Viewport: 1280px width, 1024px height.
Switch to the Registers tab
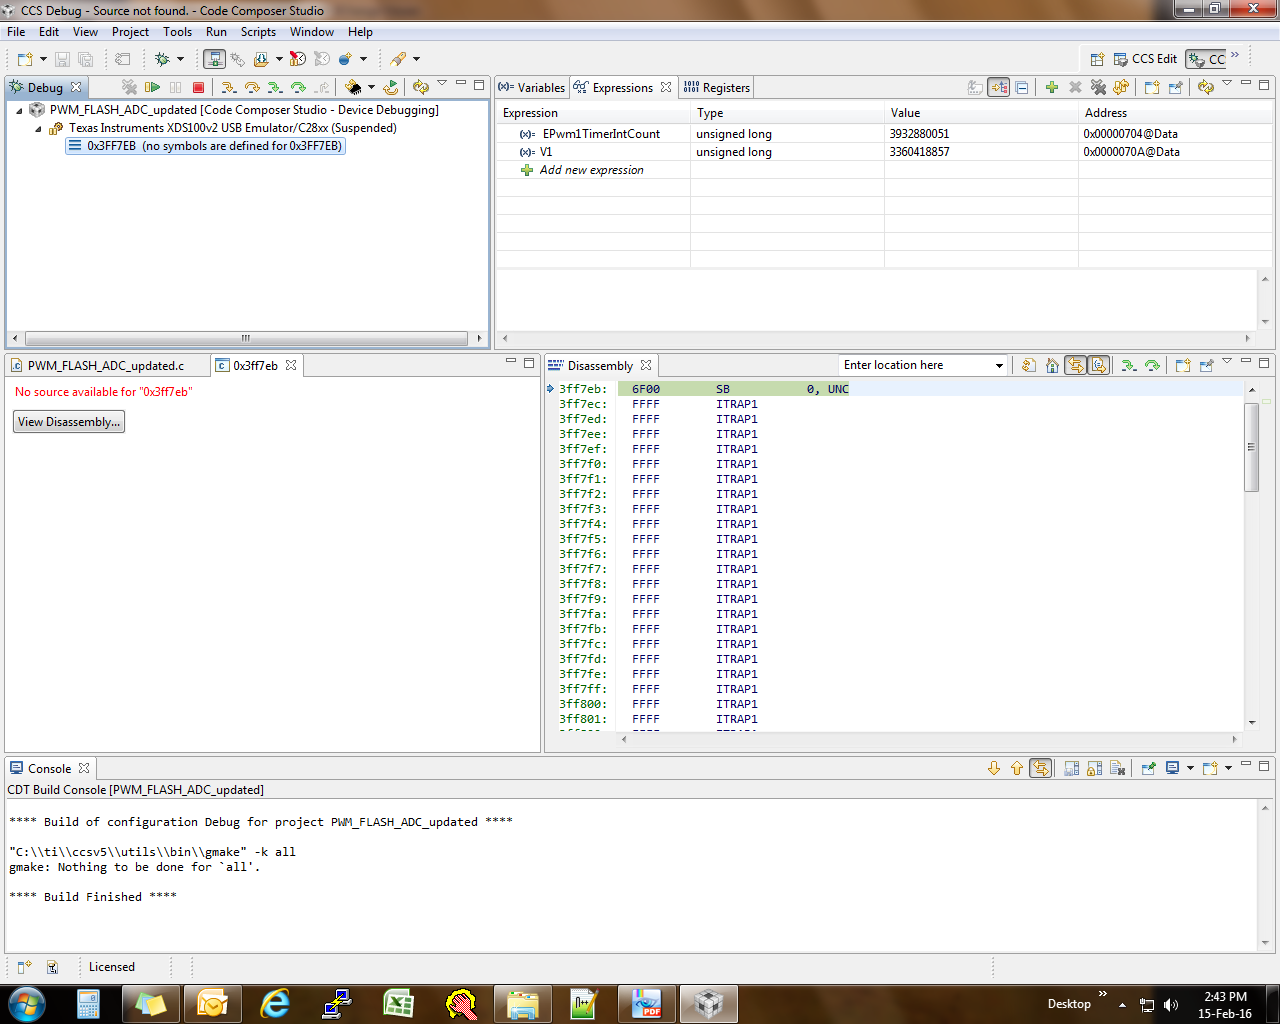pyautogui.click(x=717, y=87)
